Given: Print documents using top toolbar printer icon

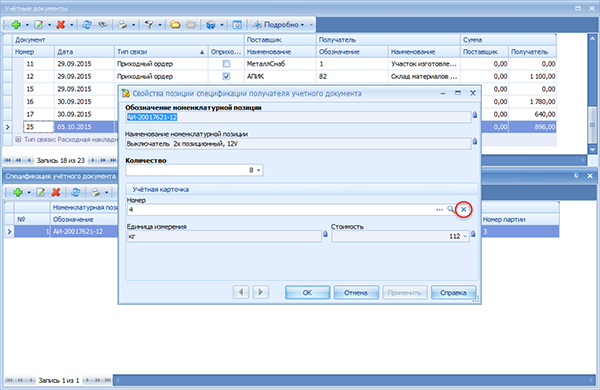Looking at the screenshot, I should 122,25.
